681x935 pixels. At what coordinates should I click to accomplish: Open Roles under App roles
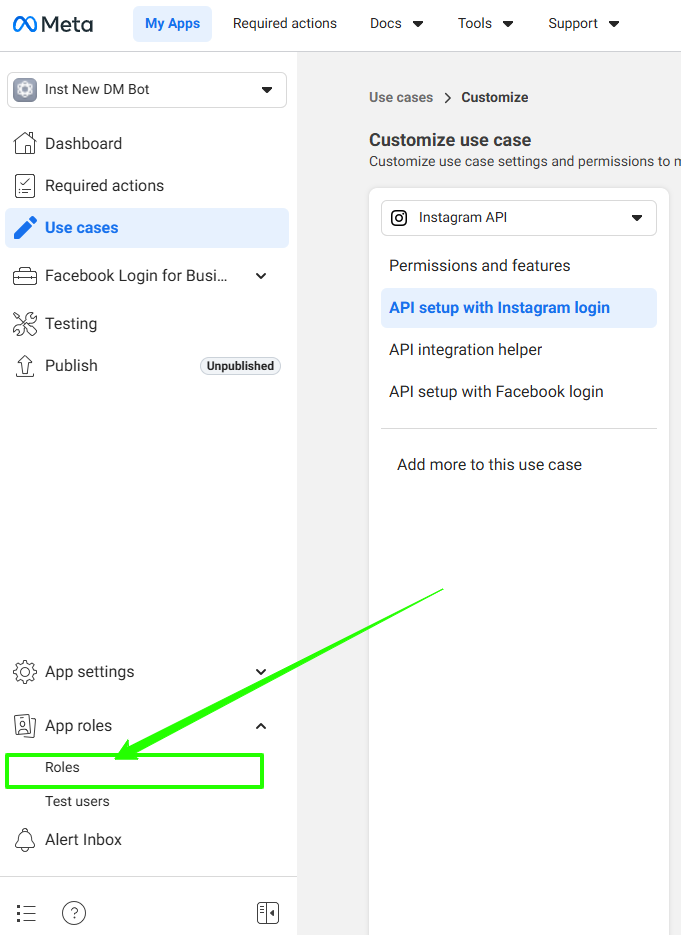coord(62,768)
